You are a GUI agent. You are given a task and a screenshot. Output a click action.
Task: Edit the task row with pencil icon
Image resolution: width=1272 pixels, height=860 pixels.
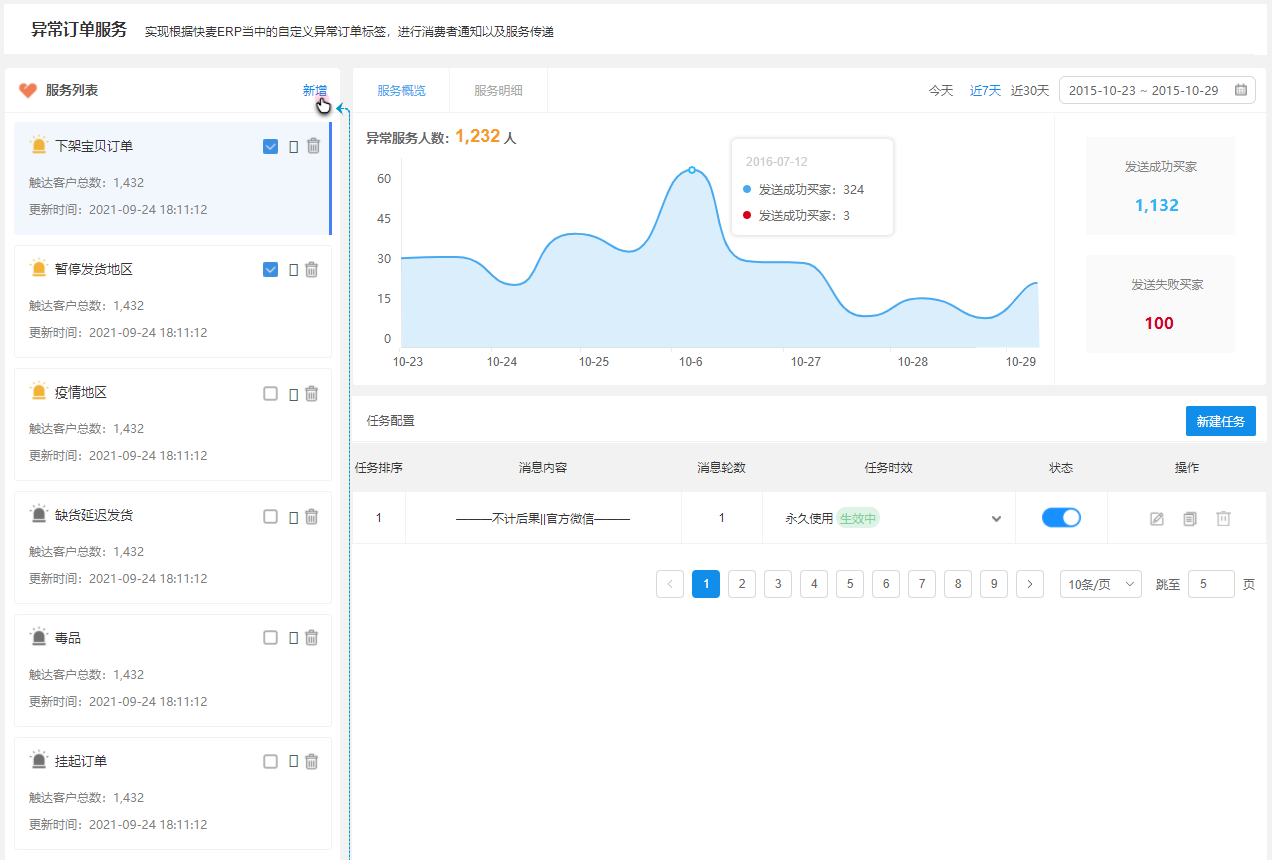point(1157,518)
